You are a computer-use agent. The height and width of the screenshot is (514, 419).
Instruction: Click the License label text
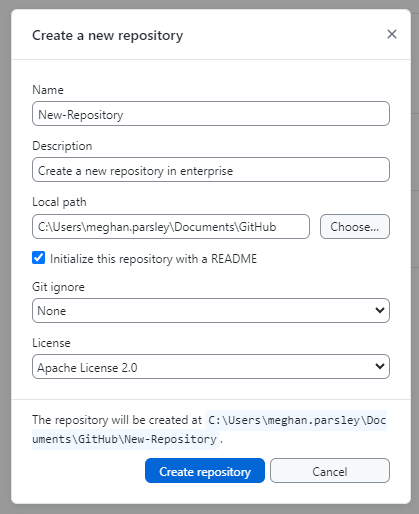[x=51, y=343]
